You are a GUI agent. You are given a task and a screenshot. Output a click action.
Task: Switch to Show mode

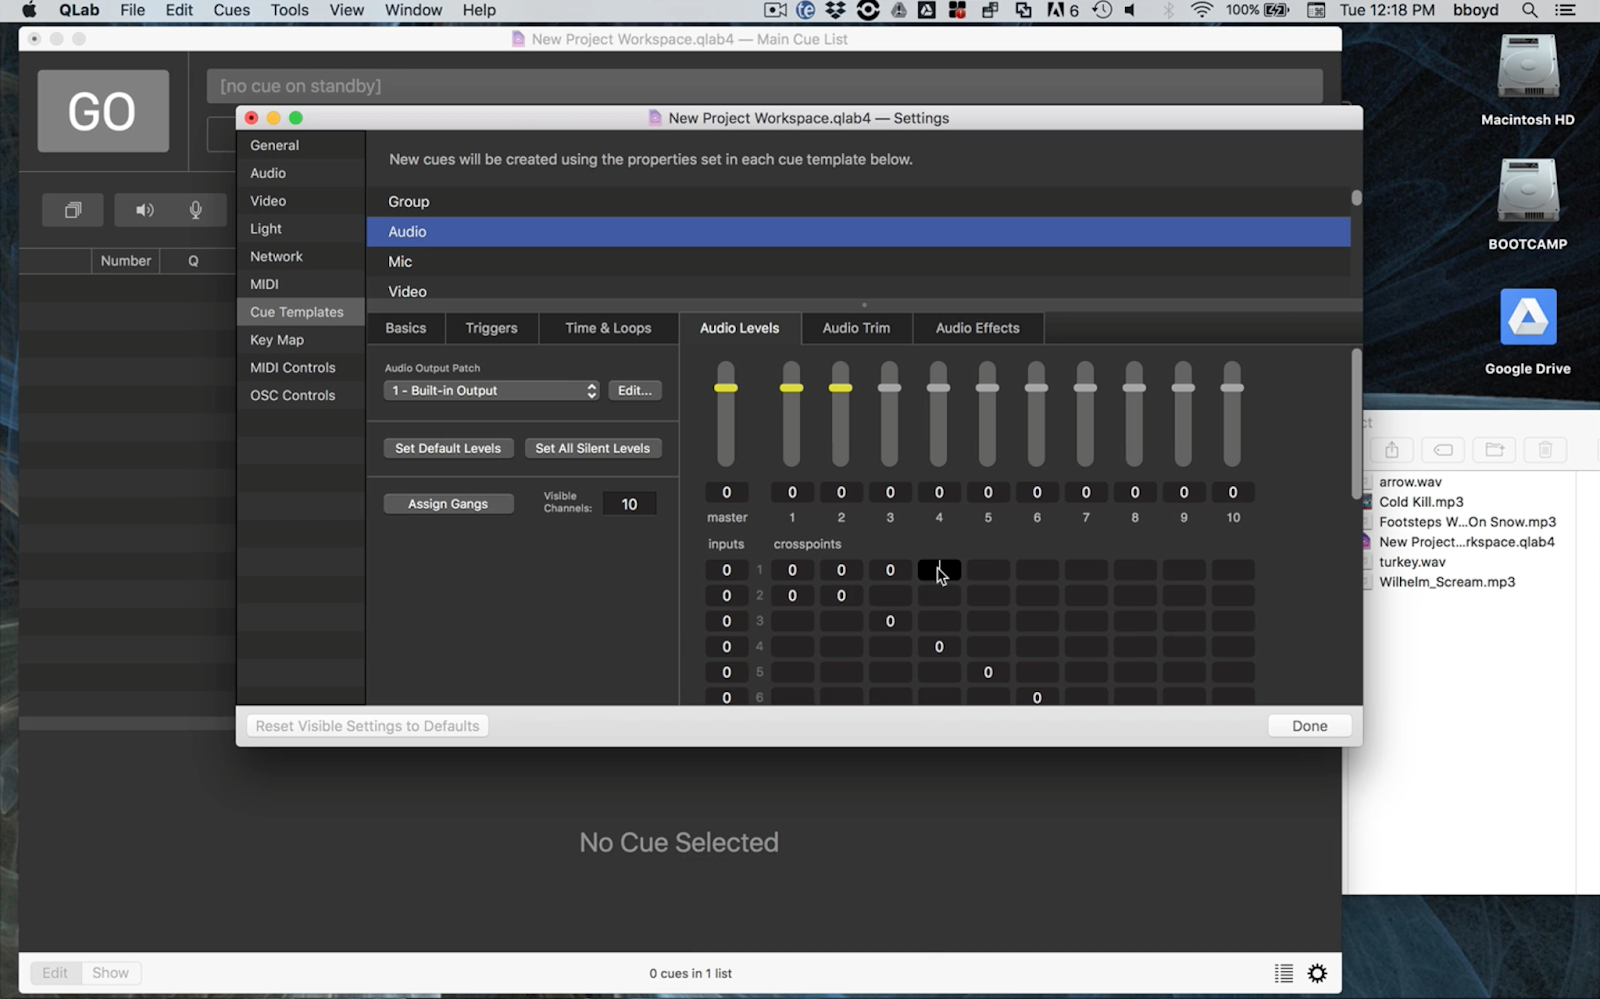[110, 973]
